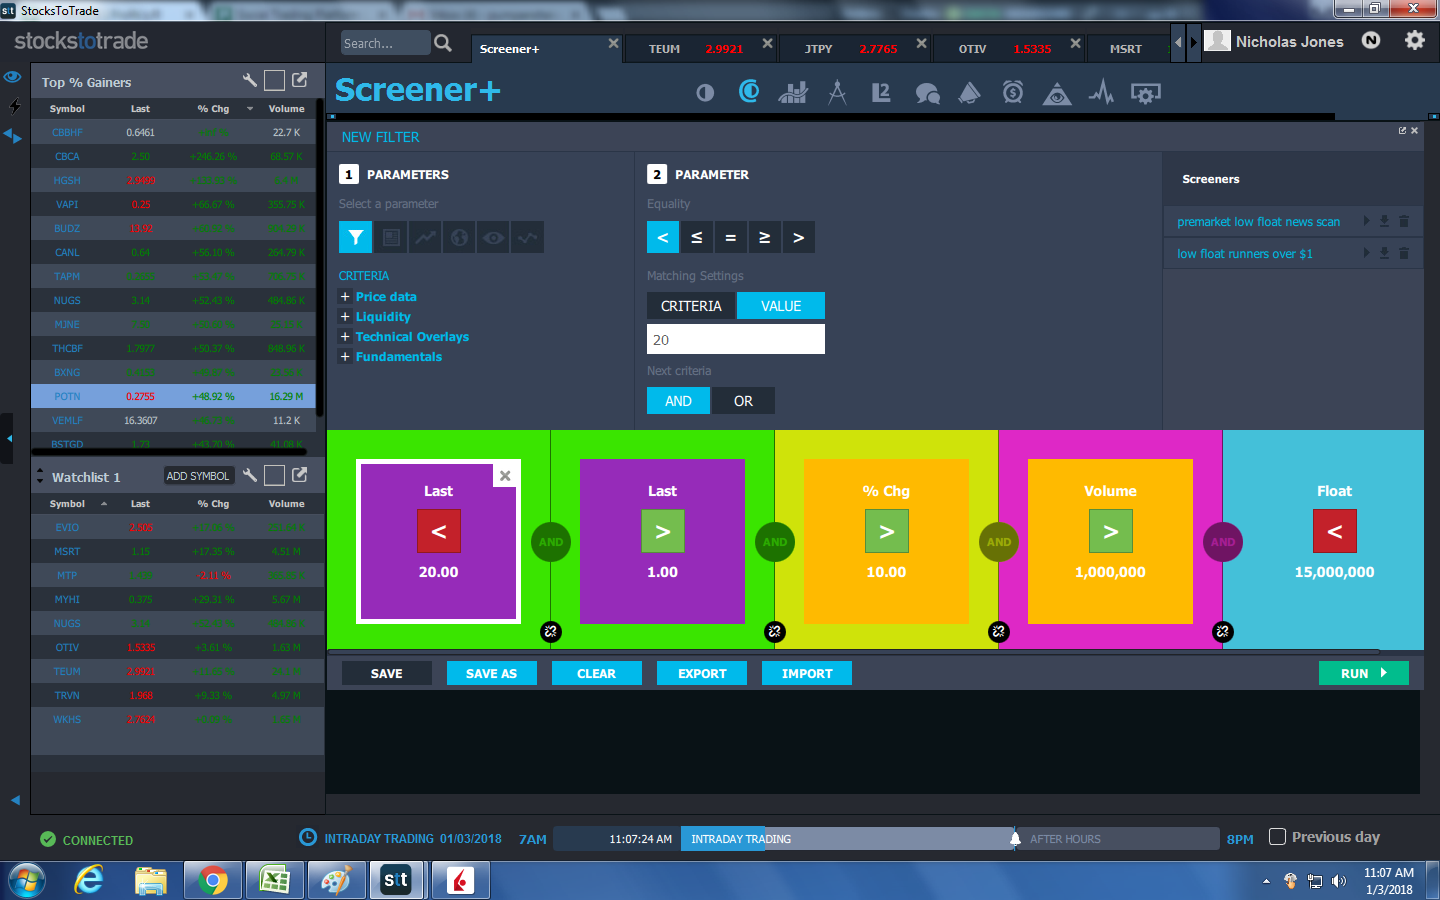Select the less-than equality operator
The width and height of the screenshot is (1440, 900).
coord(663,238)
